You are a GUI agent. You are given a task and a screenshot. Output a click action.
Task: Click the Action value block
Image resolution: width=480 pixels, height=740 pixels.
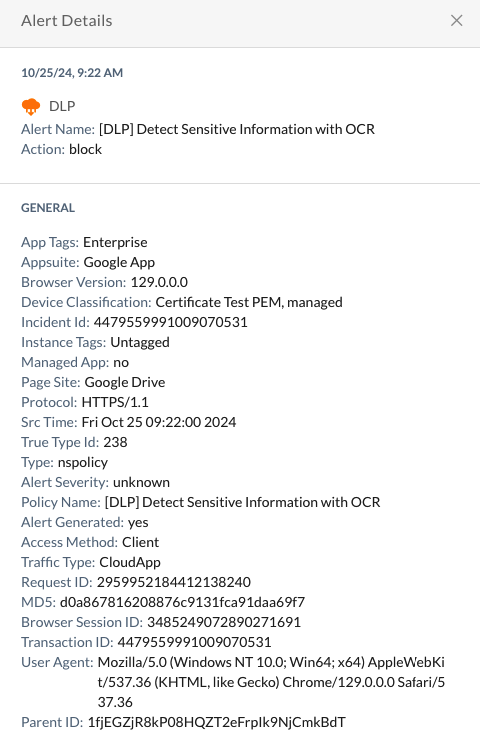tap(85, 149)
